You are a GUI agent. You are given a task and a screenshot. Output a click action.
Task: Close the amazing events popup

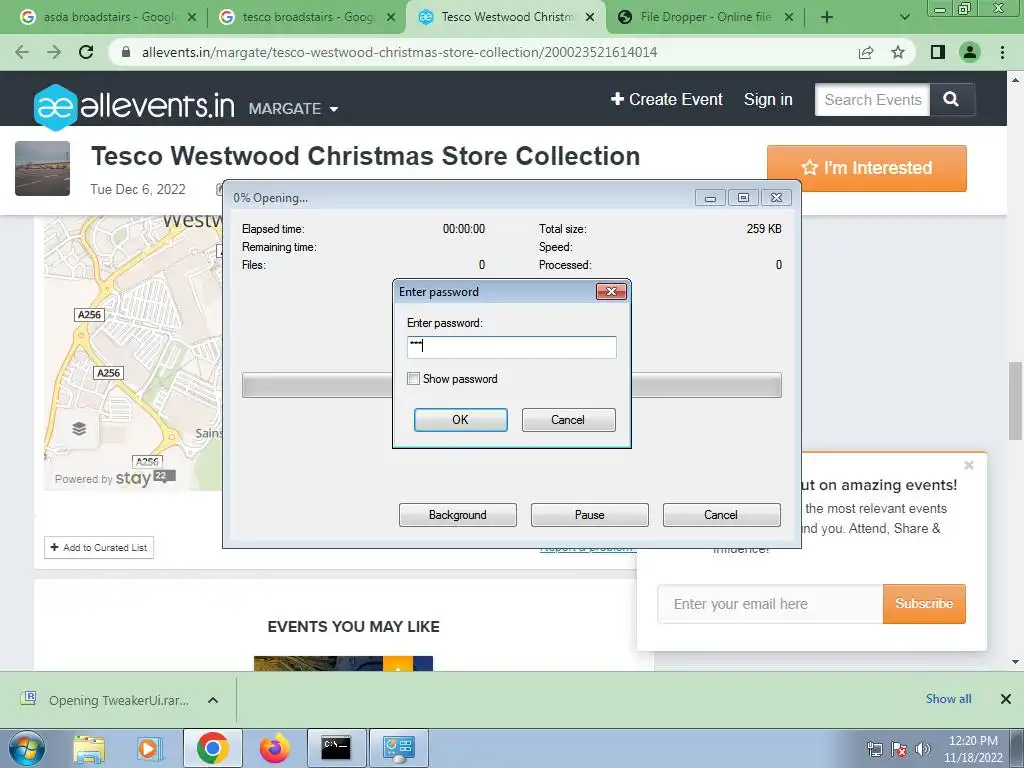click(x=969, y=465)
